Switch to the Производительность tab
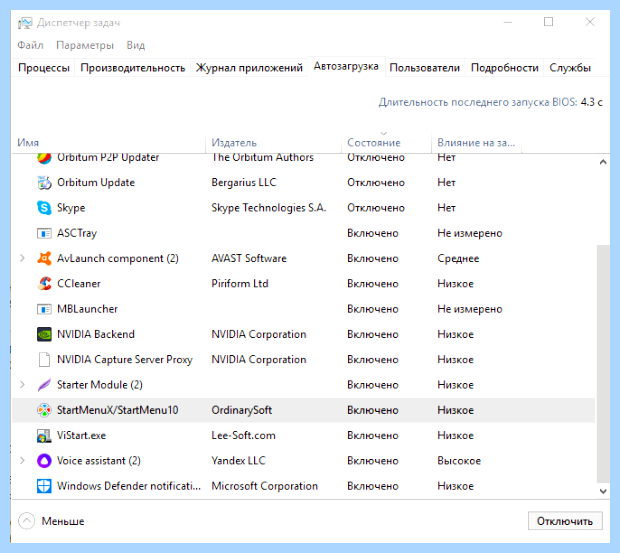The height and width of the screenshot is (553, 620). [x=133, y=68]
